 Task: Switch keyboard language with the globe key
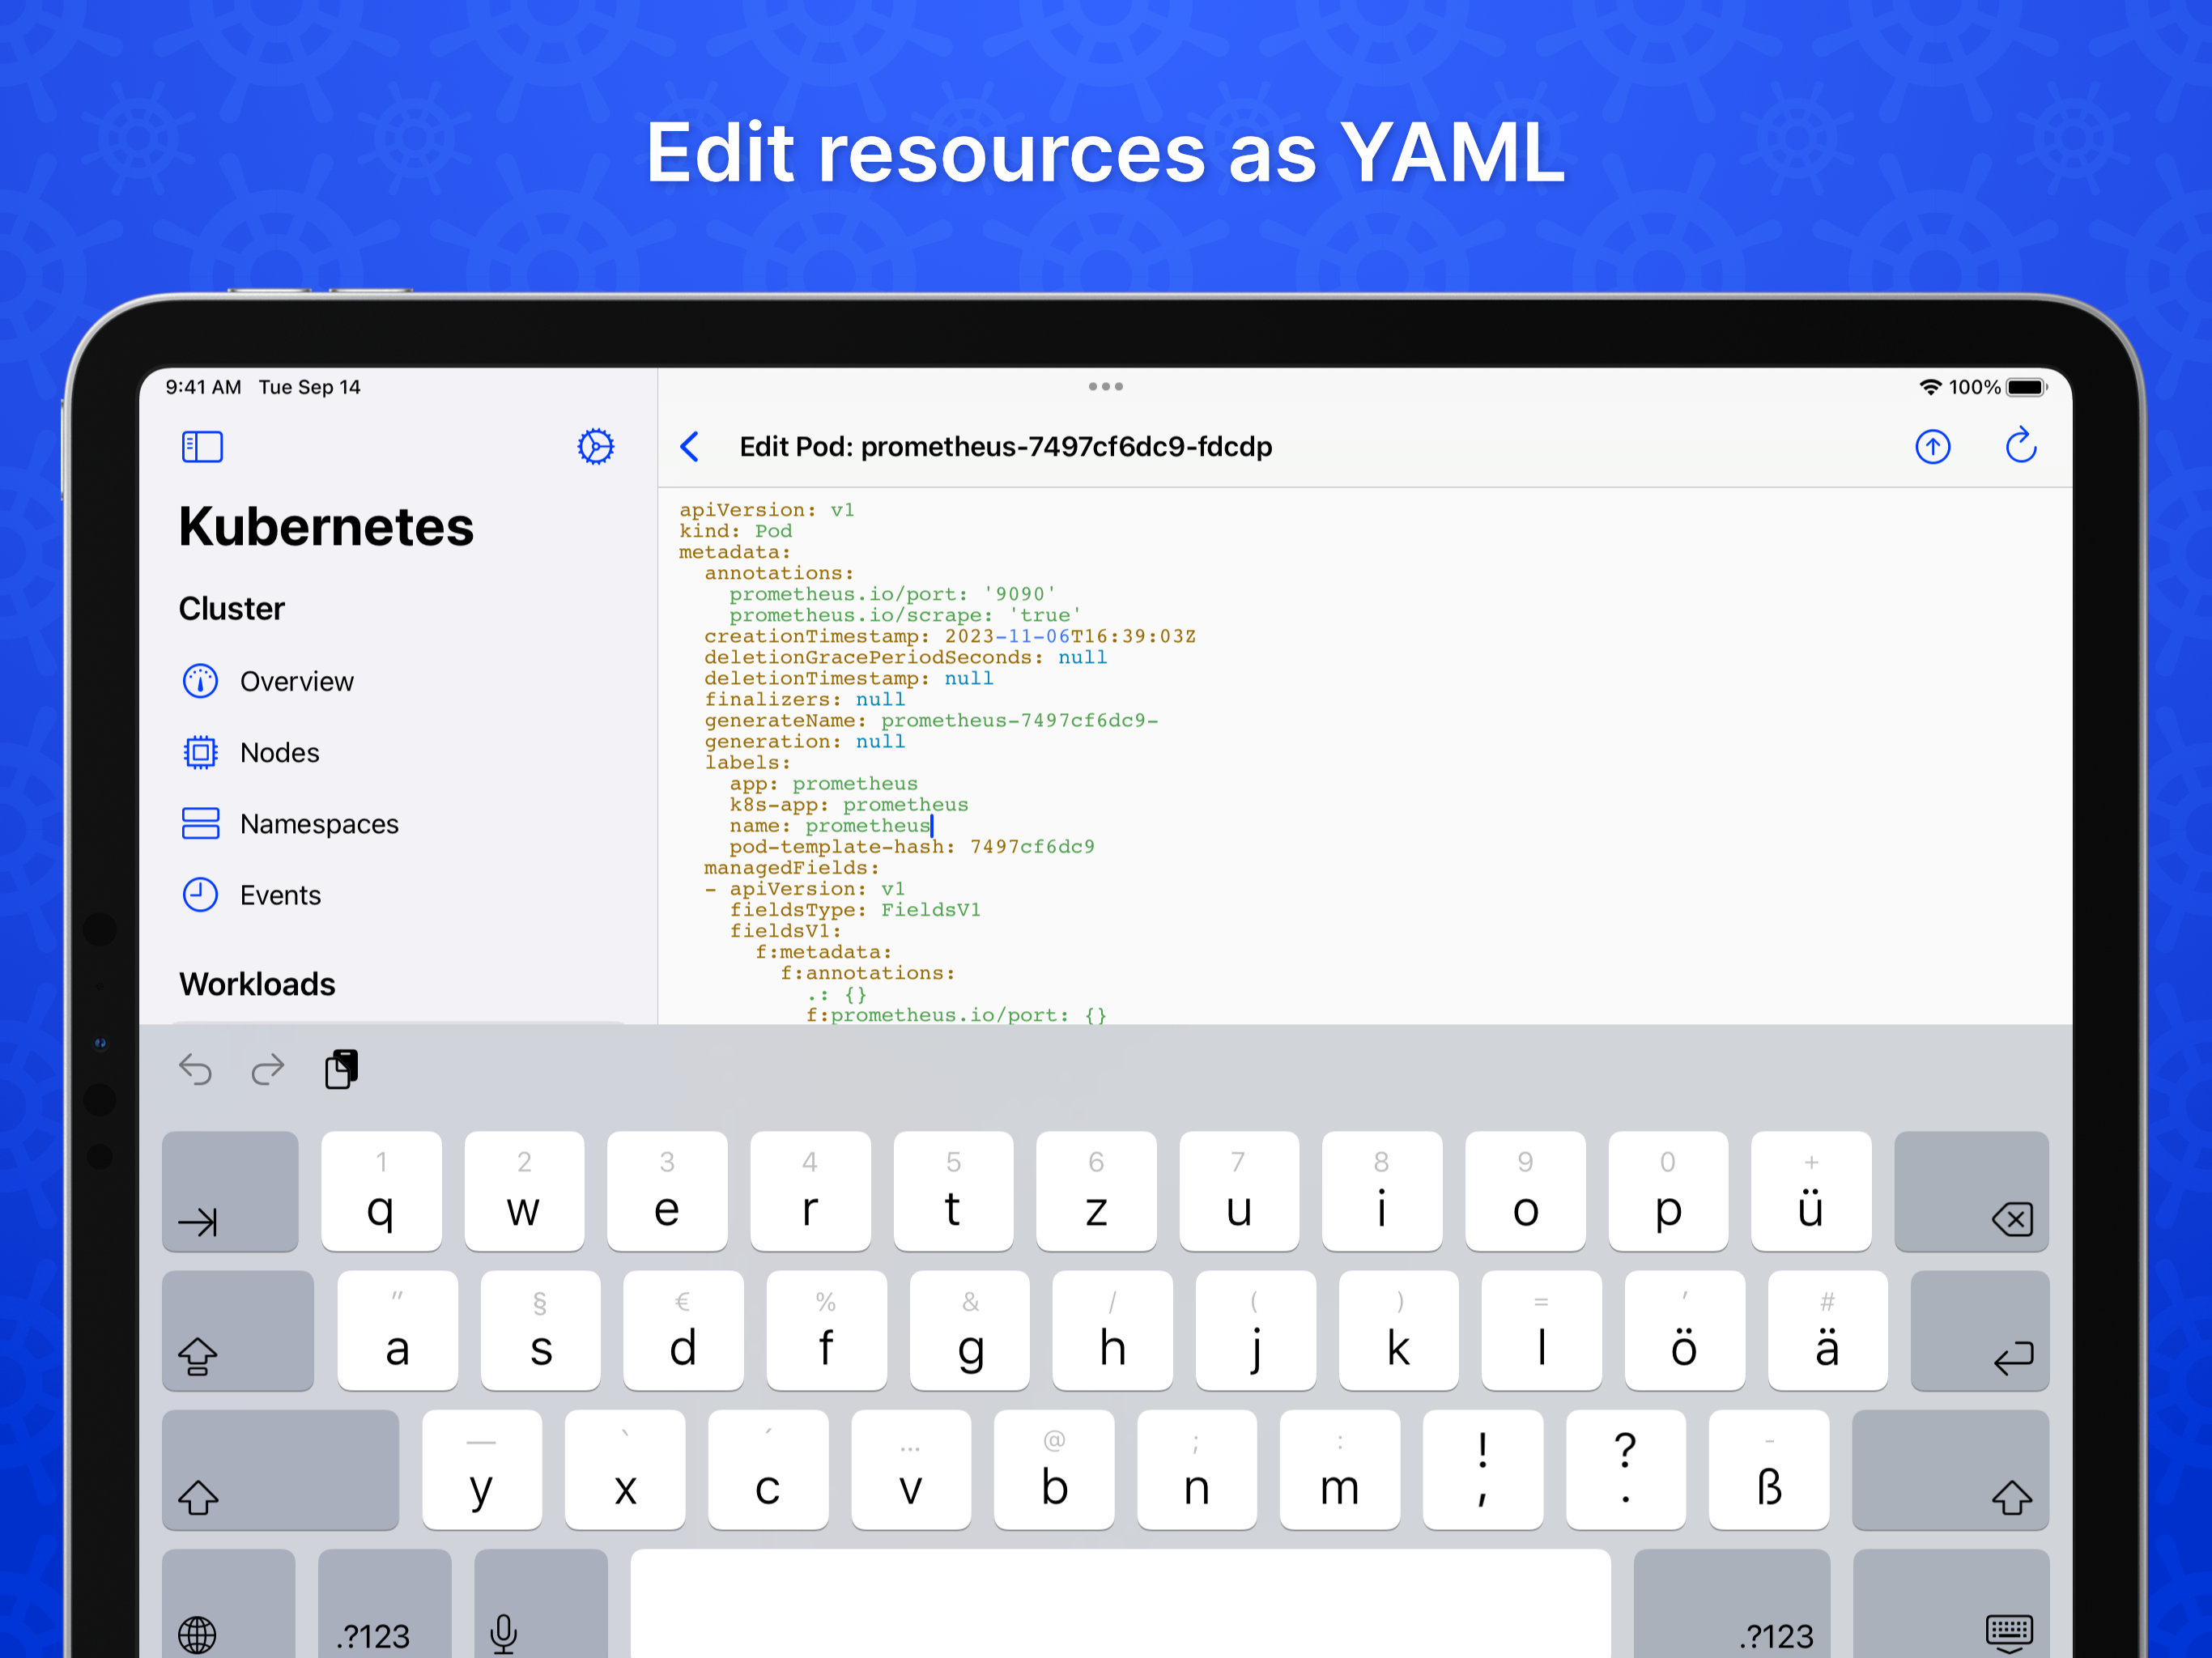(228, 1604)
